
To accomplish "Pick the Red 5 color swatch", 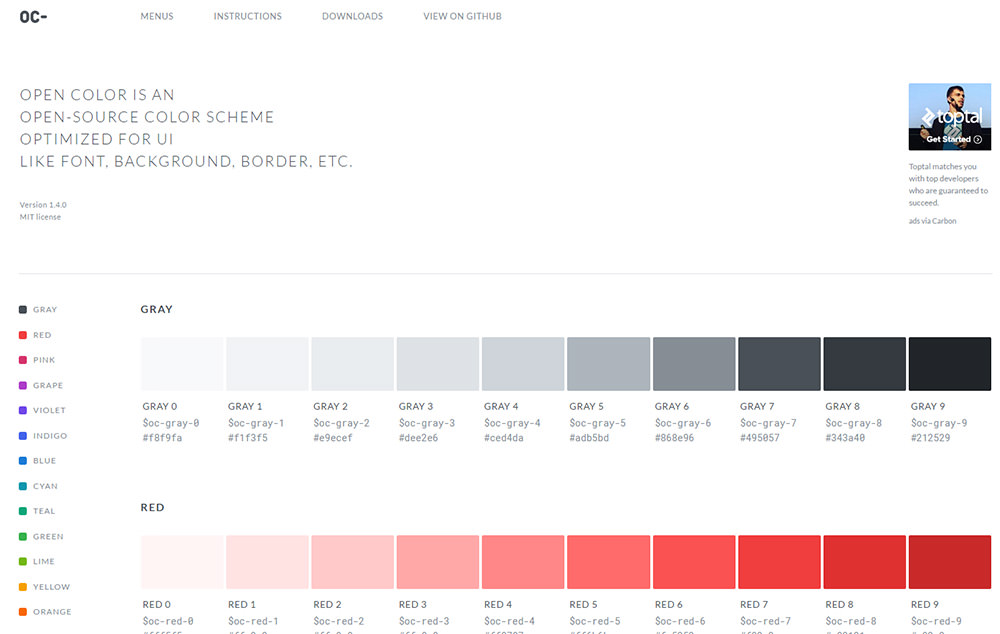I will [608, 562].
